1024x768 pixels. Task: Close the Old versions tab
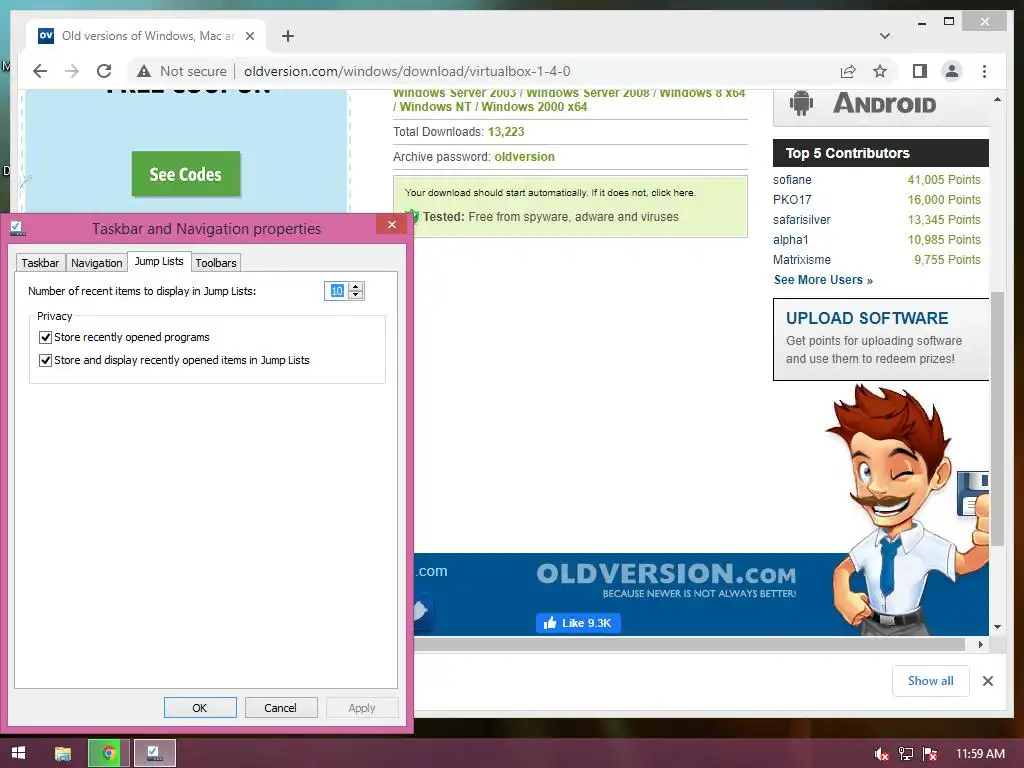(x=249, y=36)
